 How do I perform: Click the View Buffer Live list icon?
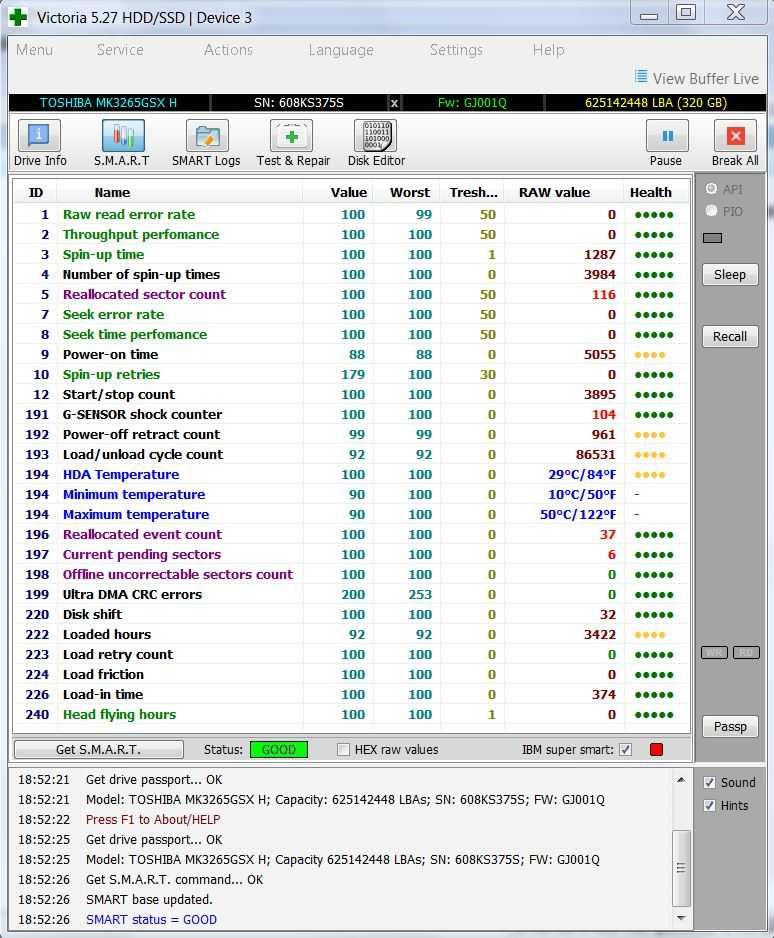(x=641, y=77)
